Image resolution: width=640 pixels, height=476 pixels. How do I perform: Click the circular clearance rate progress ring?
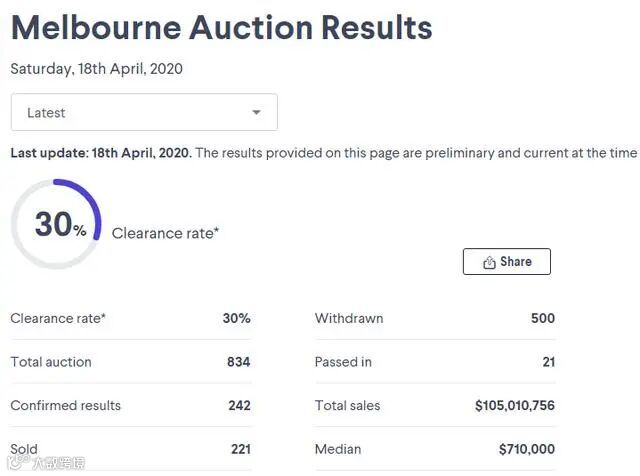[56, 224]
